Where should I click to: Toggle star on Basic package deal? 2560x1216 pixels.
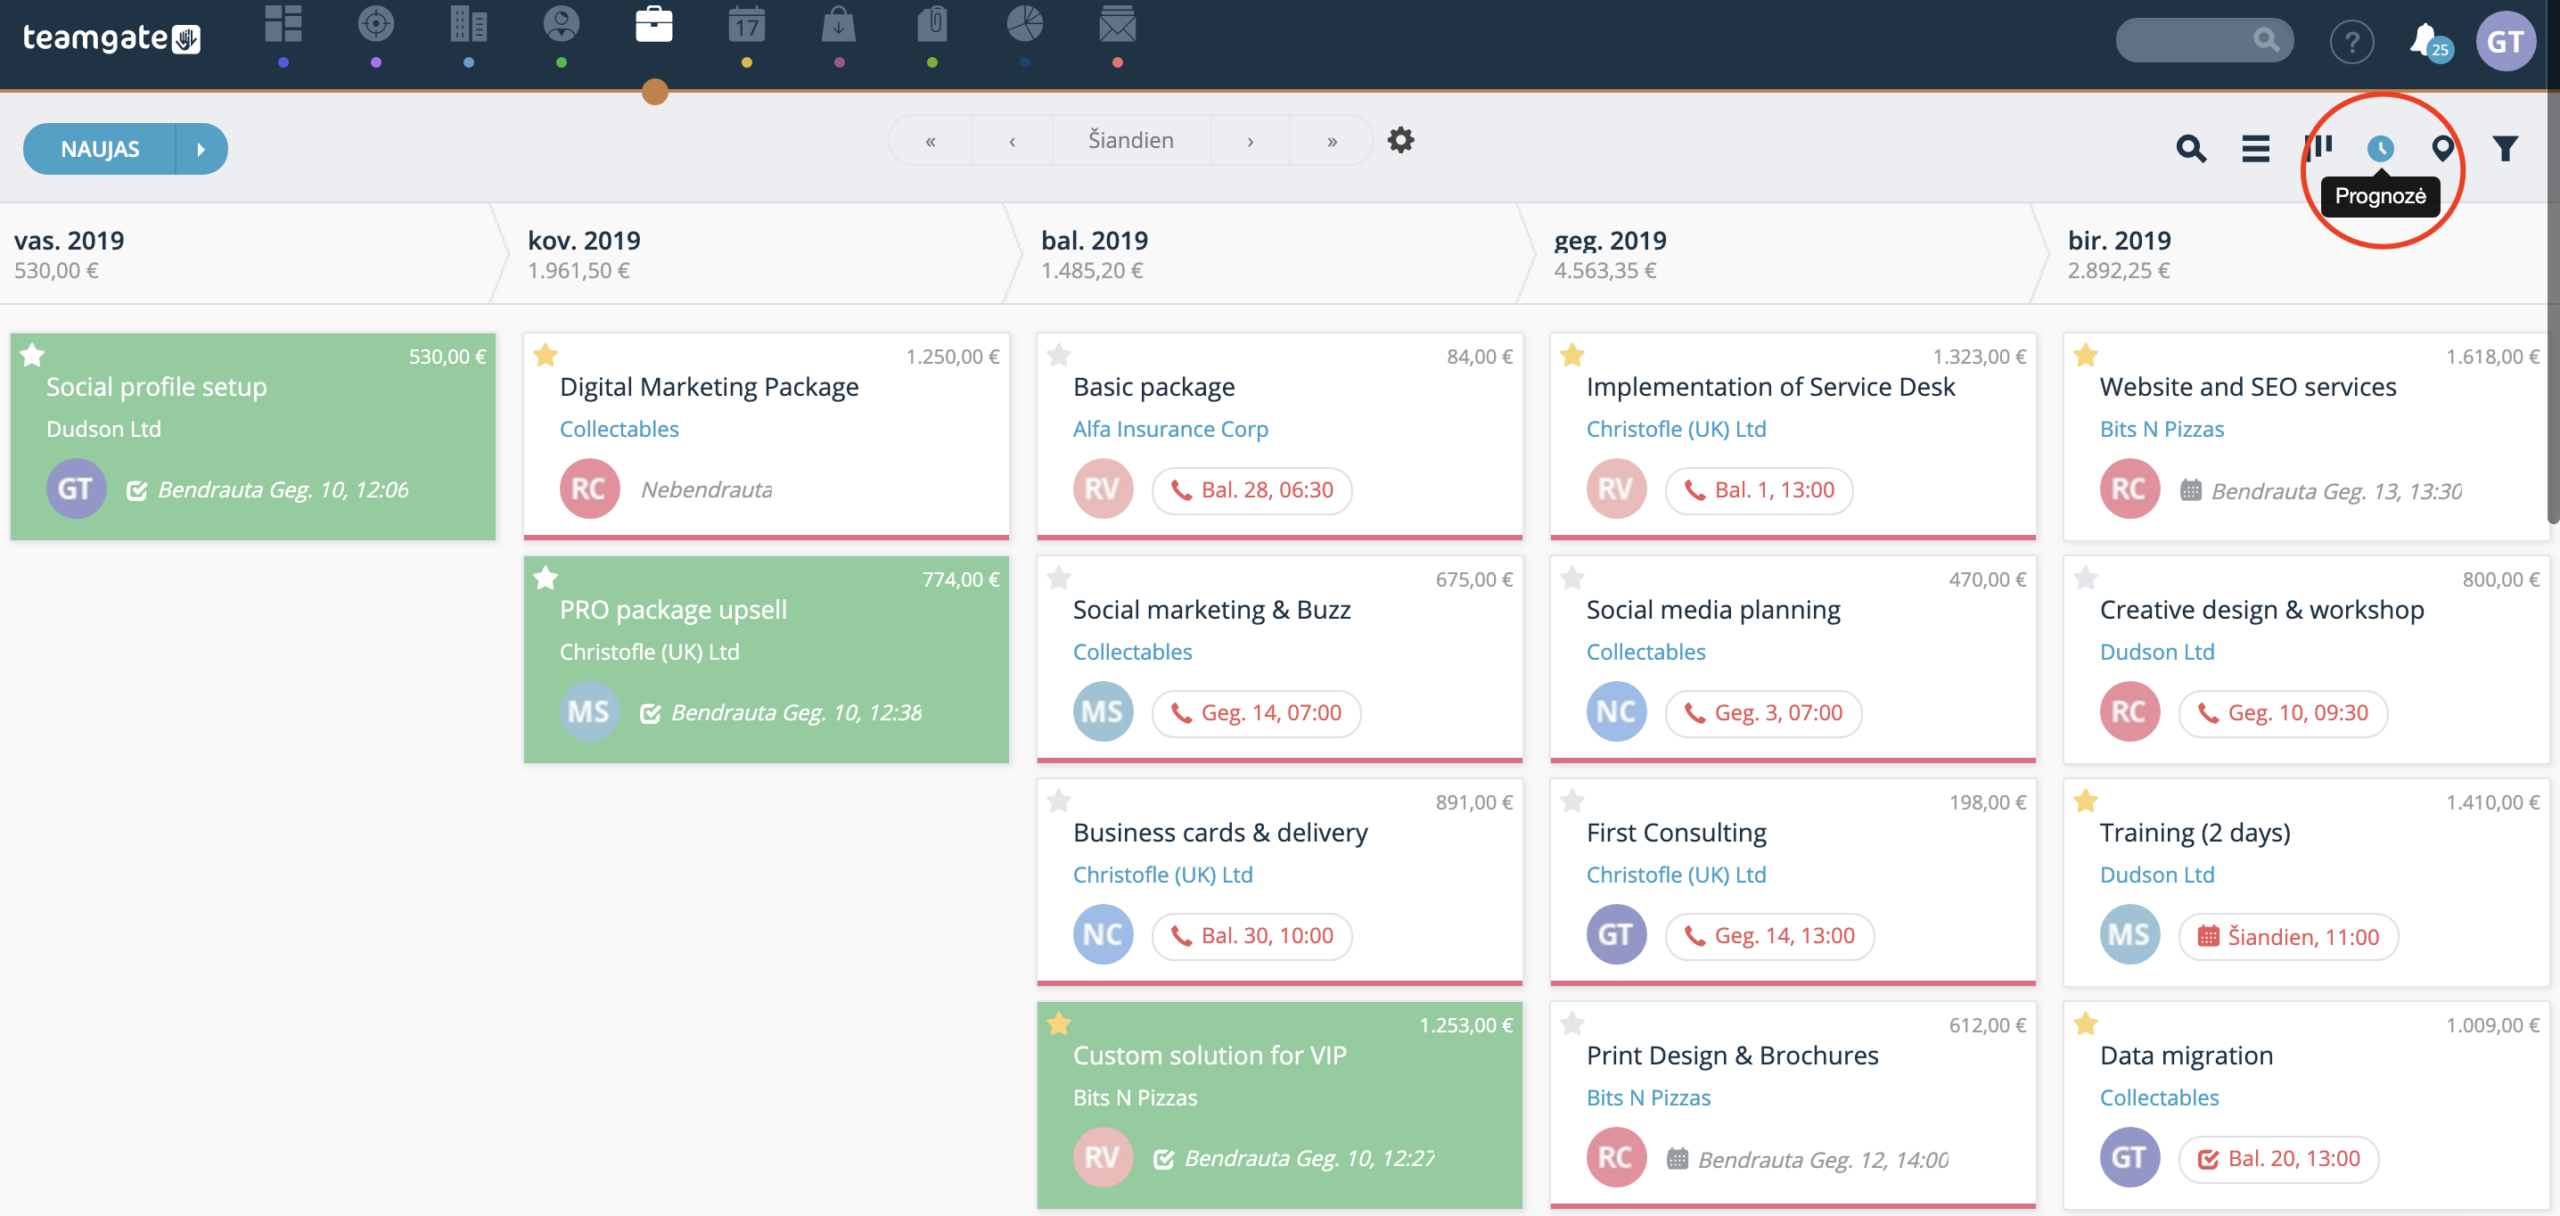[1059, 354]
